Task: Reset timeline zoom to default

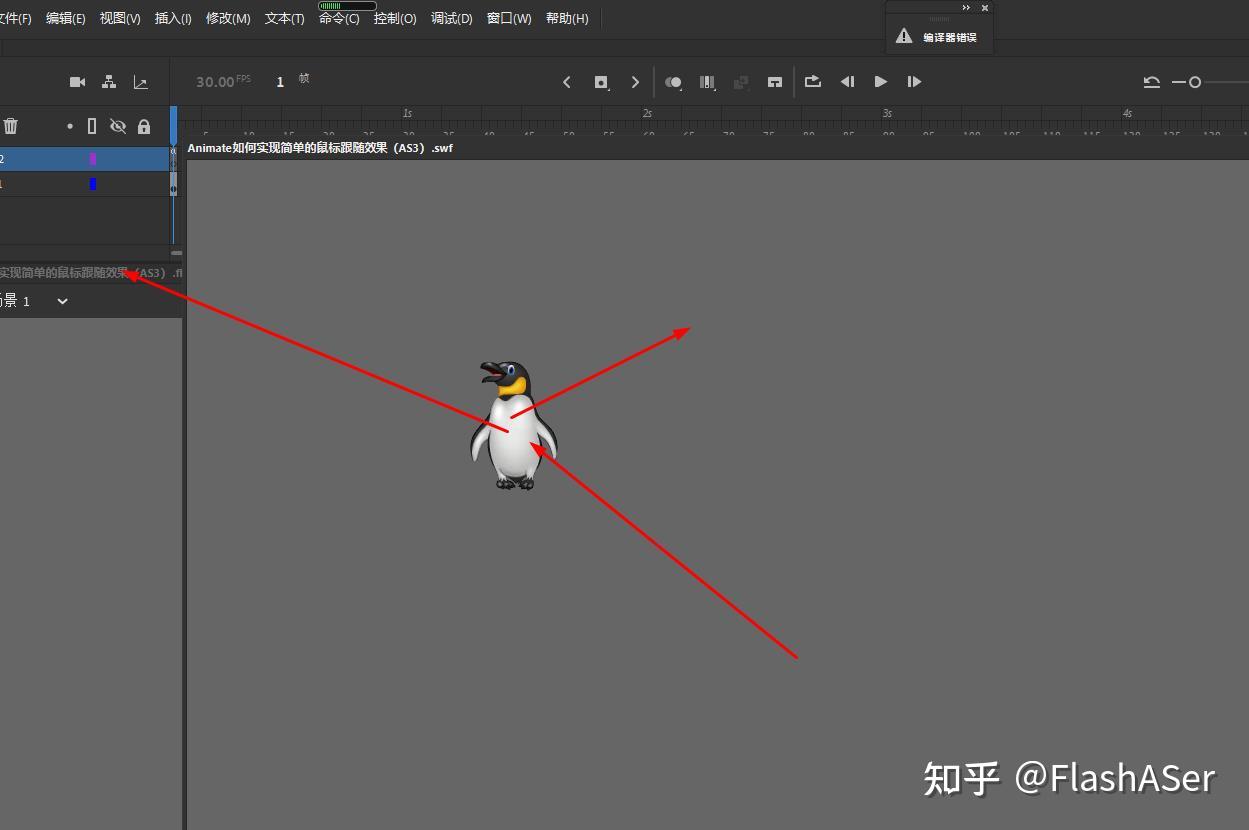Action: click(1152, 82)
